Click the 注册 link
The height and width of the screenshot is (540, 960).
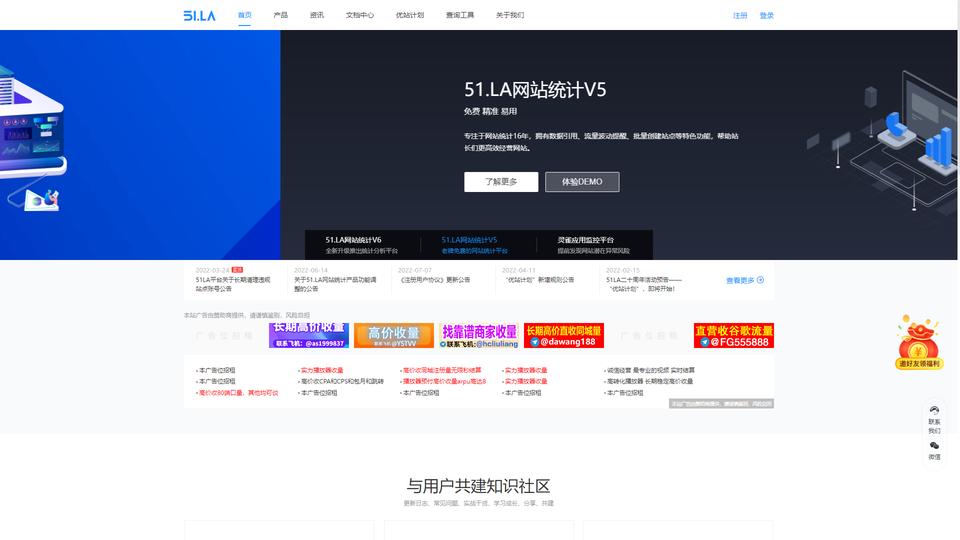tap(740, 16)
